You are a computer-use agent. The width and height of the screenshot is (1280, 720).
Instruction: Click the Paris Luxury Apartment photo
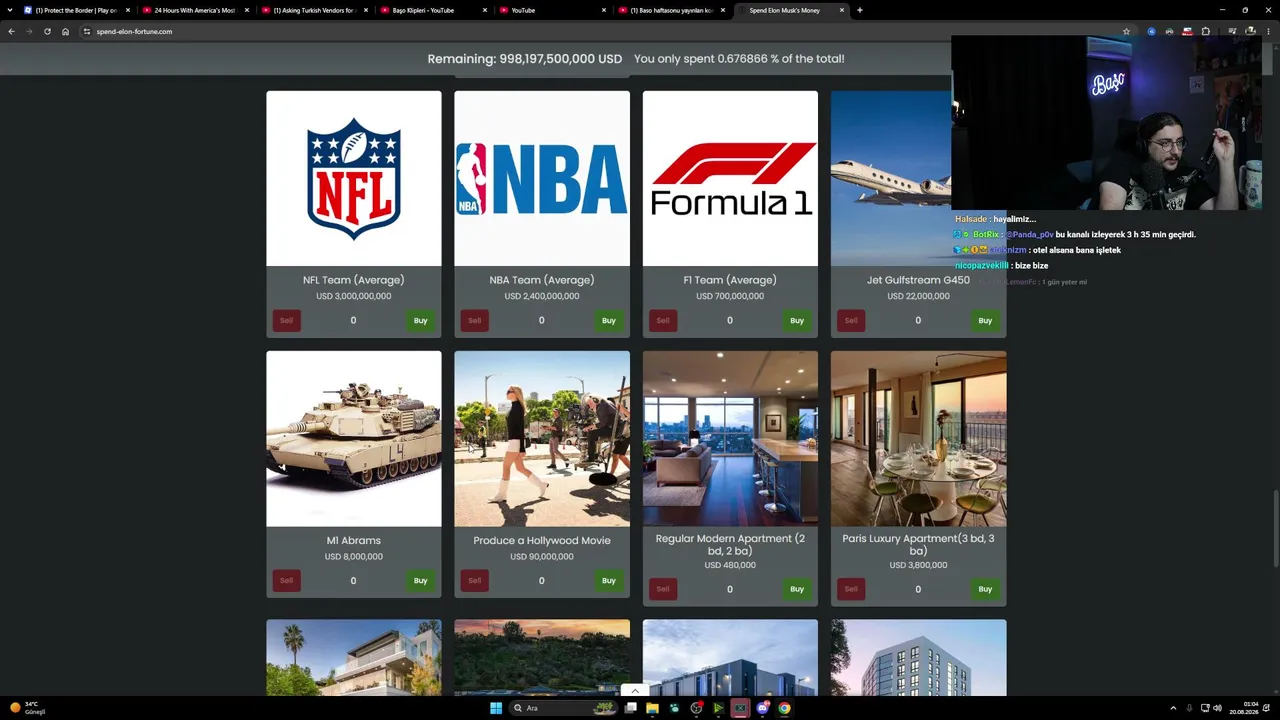pos(918,439)
